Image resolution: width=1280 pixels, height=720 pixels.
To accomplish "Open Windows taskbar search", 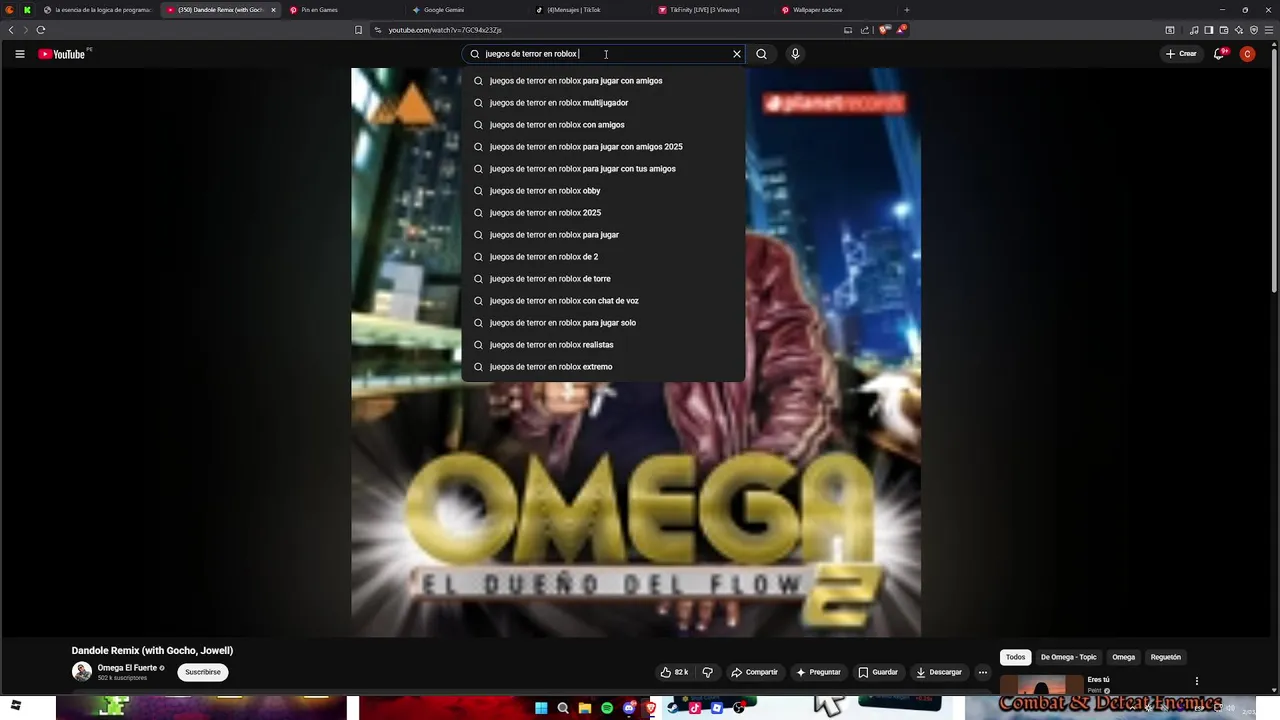I will pos(563,708).
